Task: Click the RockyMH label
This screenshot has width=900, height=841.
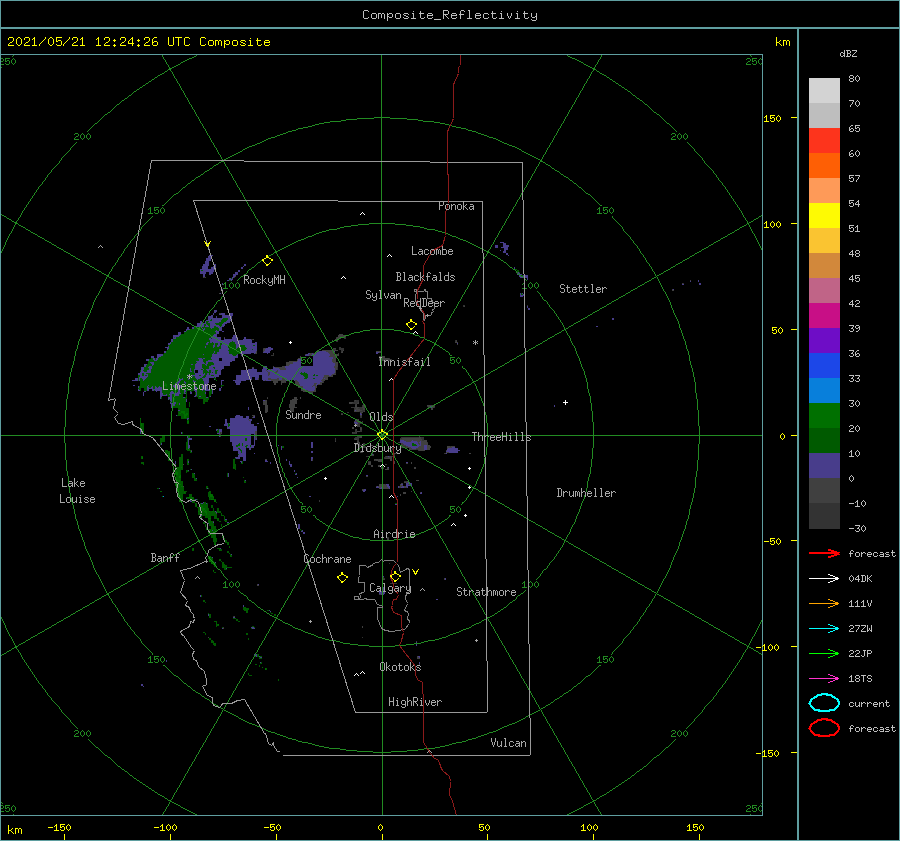Action: [x=264, y=280]
